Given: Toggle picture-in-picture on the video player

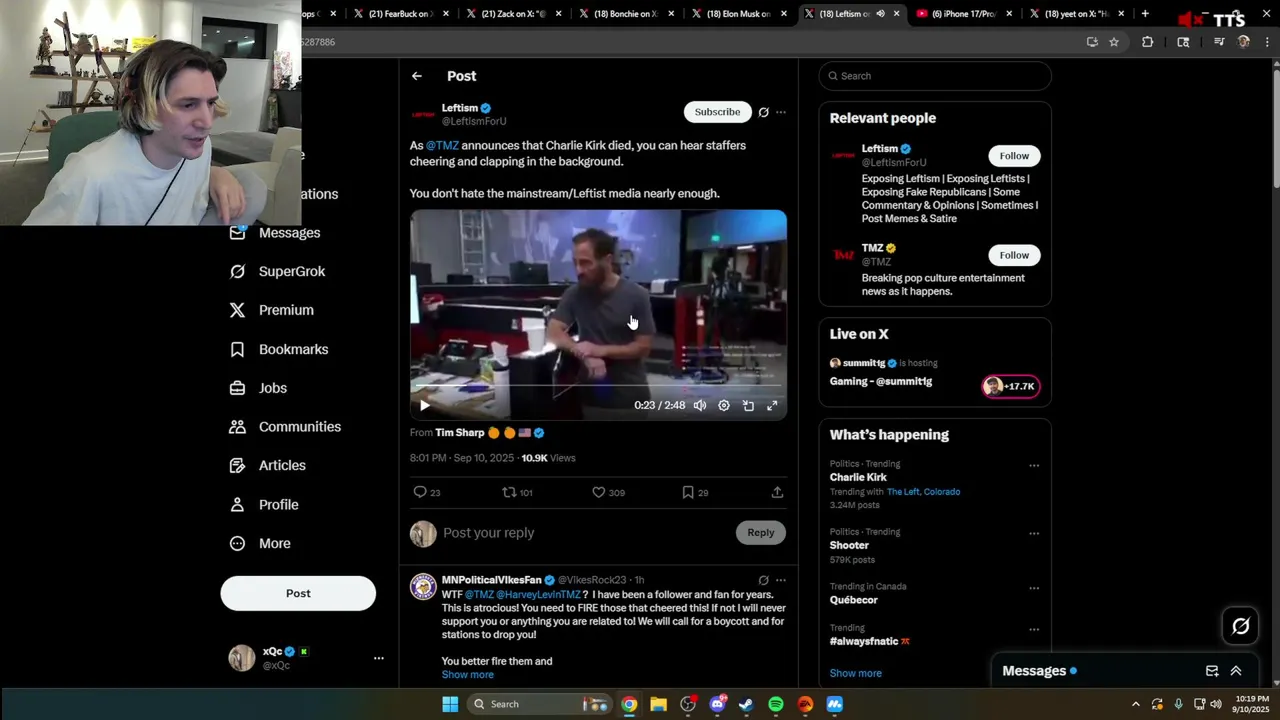Looking at the screenshot, I should pos(748,405).
